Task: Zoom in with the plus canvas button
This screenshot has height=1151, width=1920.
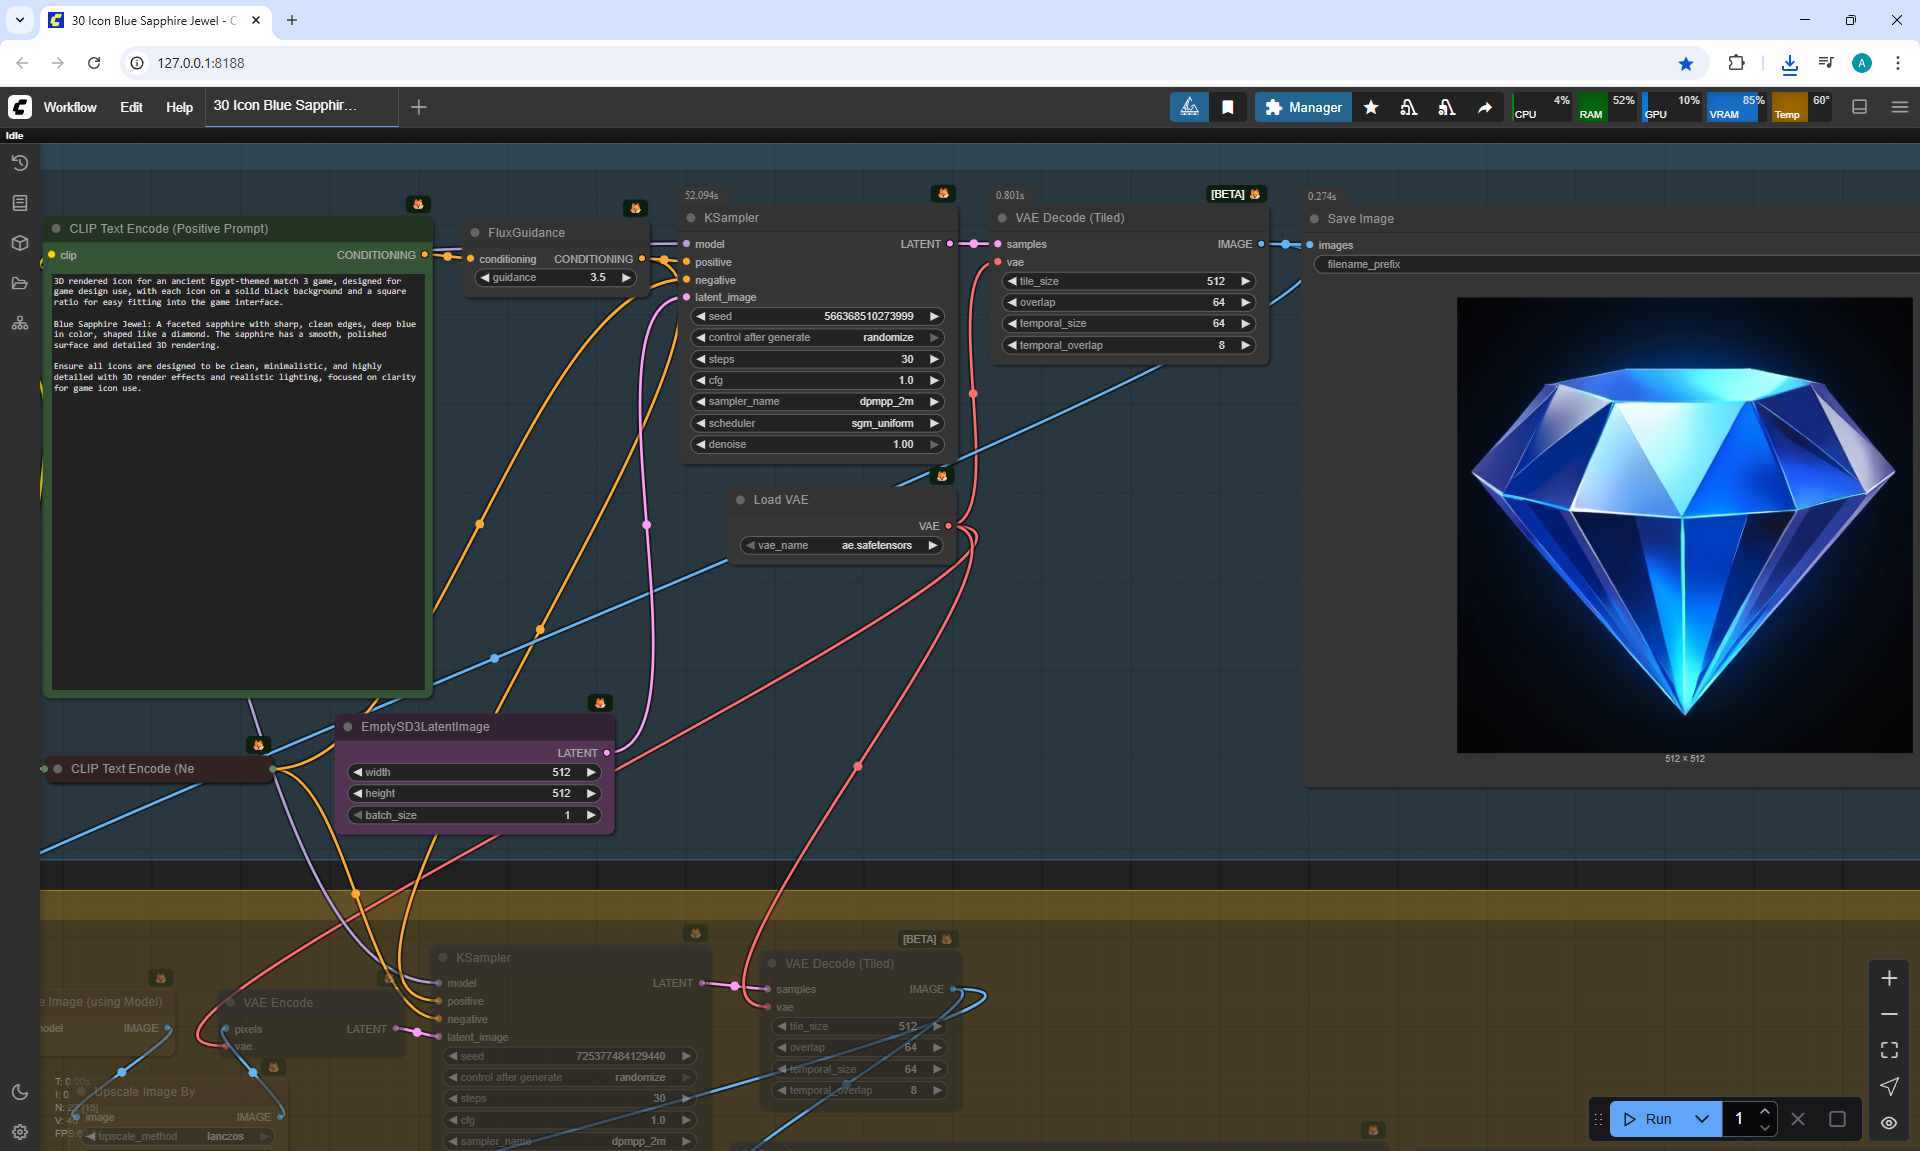Action: pyautogui.click(x=1889, y=978)
